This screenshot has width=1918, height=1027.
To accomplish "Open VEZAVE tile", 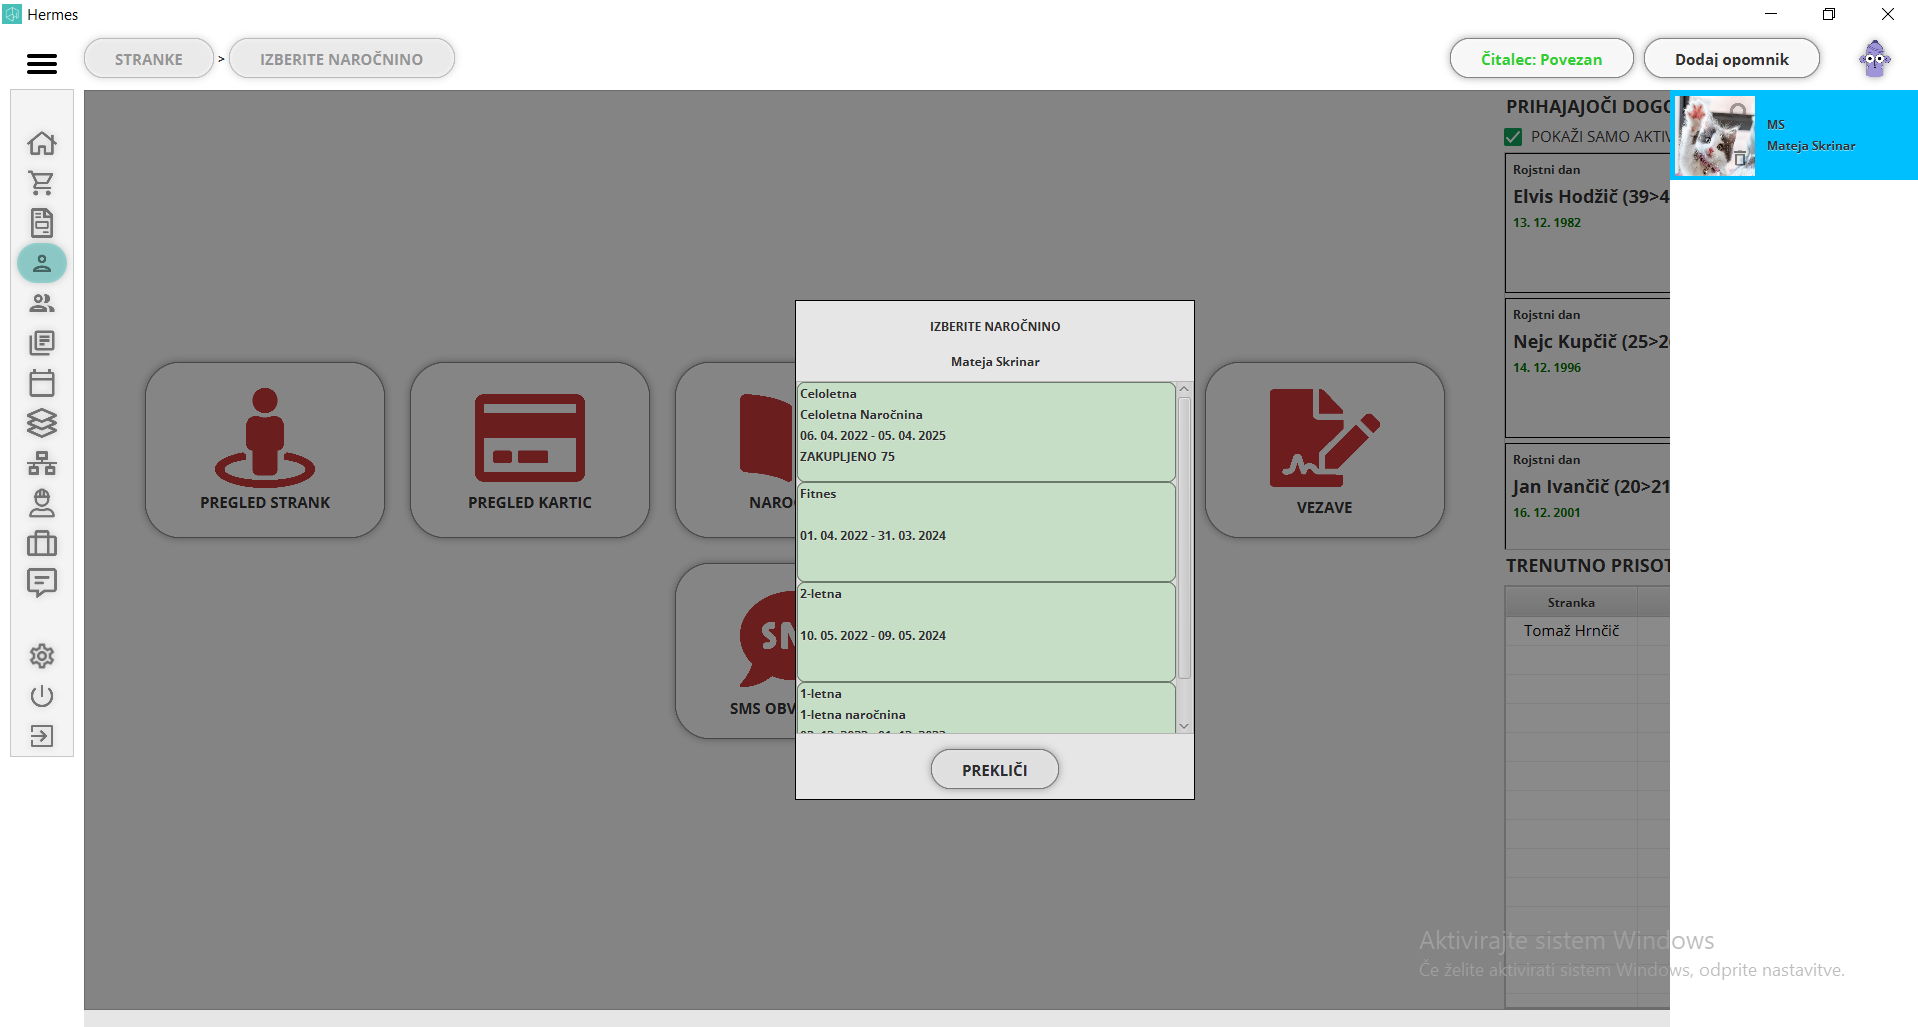I will pos(1325,450).
